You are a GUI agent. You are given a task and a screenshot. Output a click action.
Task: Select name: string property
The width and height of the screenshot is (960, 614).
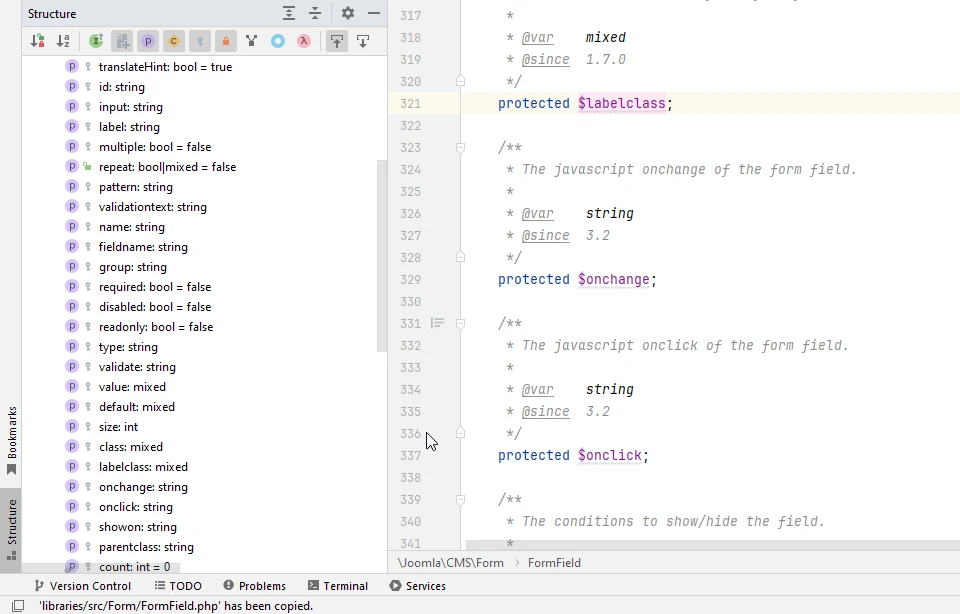(132, 227)
